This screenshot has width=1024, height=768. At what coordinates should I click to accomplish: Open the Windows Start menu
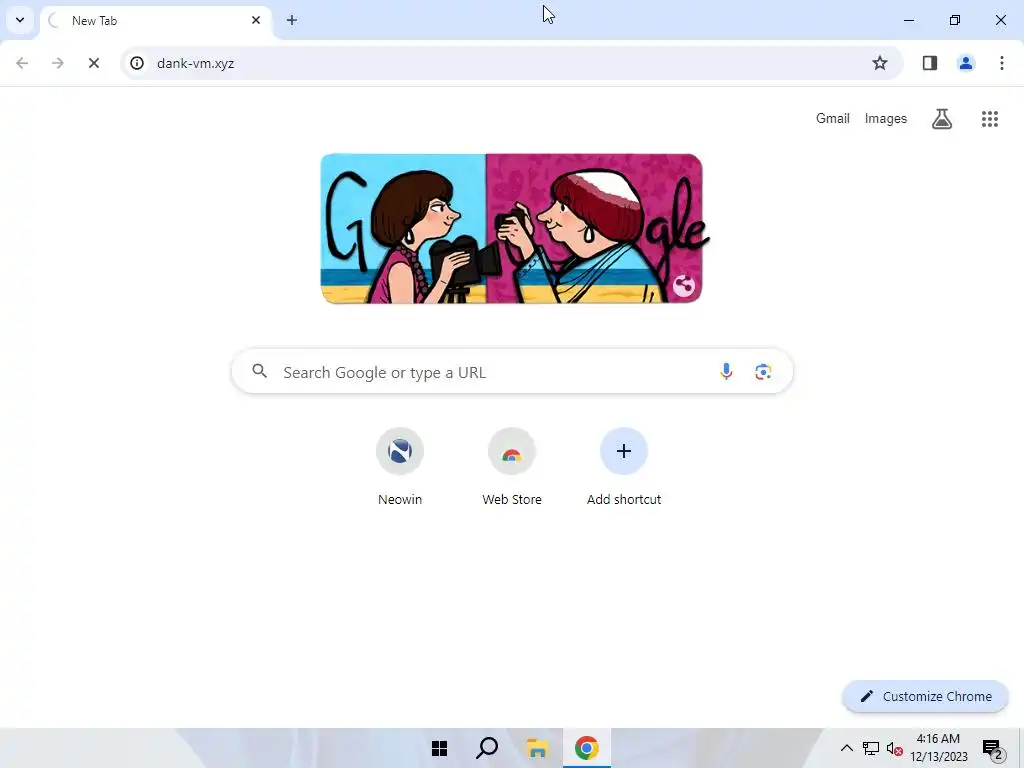440,748
